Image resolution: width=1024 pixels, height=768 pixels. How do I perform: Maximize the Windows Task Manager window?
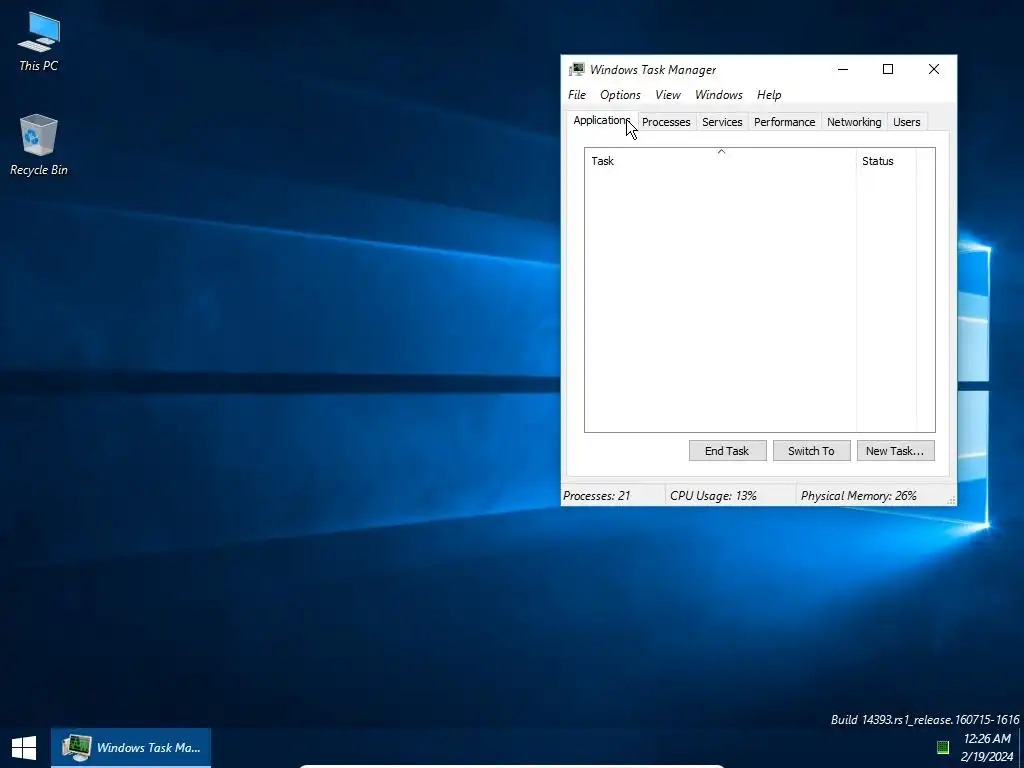click(x=888, y=69)
